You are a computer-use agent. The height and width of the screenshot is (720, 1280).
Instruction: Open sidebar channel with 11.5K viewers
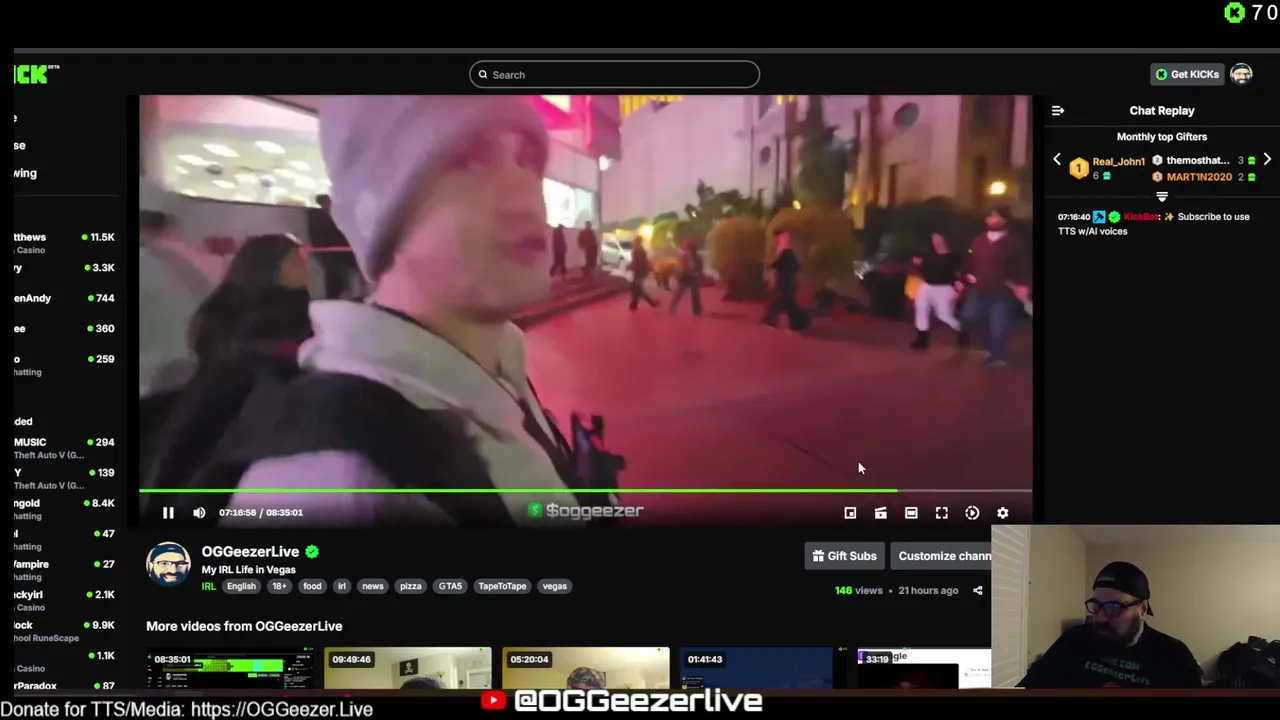tap(65, 242)
